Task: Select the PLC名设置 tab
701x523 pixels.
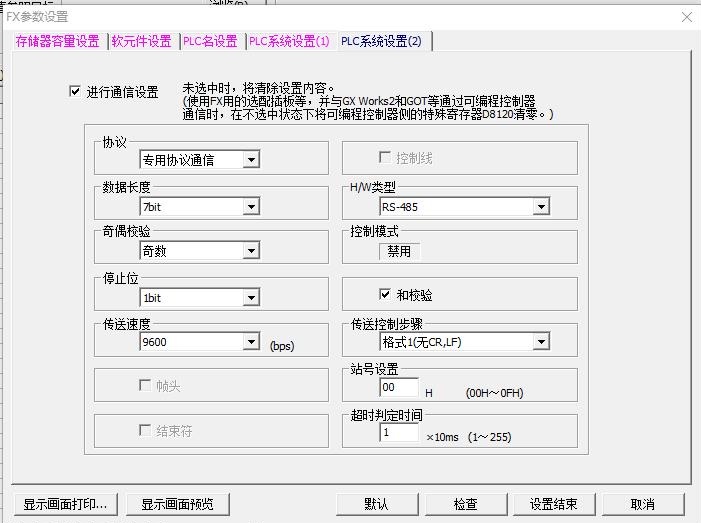Action: pyautogui.click(x=210, y=41)
